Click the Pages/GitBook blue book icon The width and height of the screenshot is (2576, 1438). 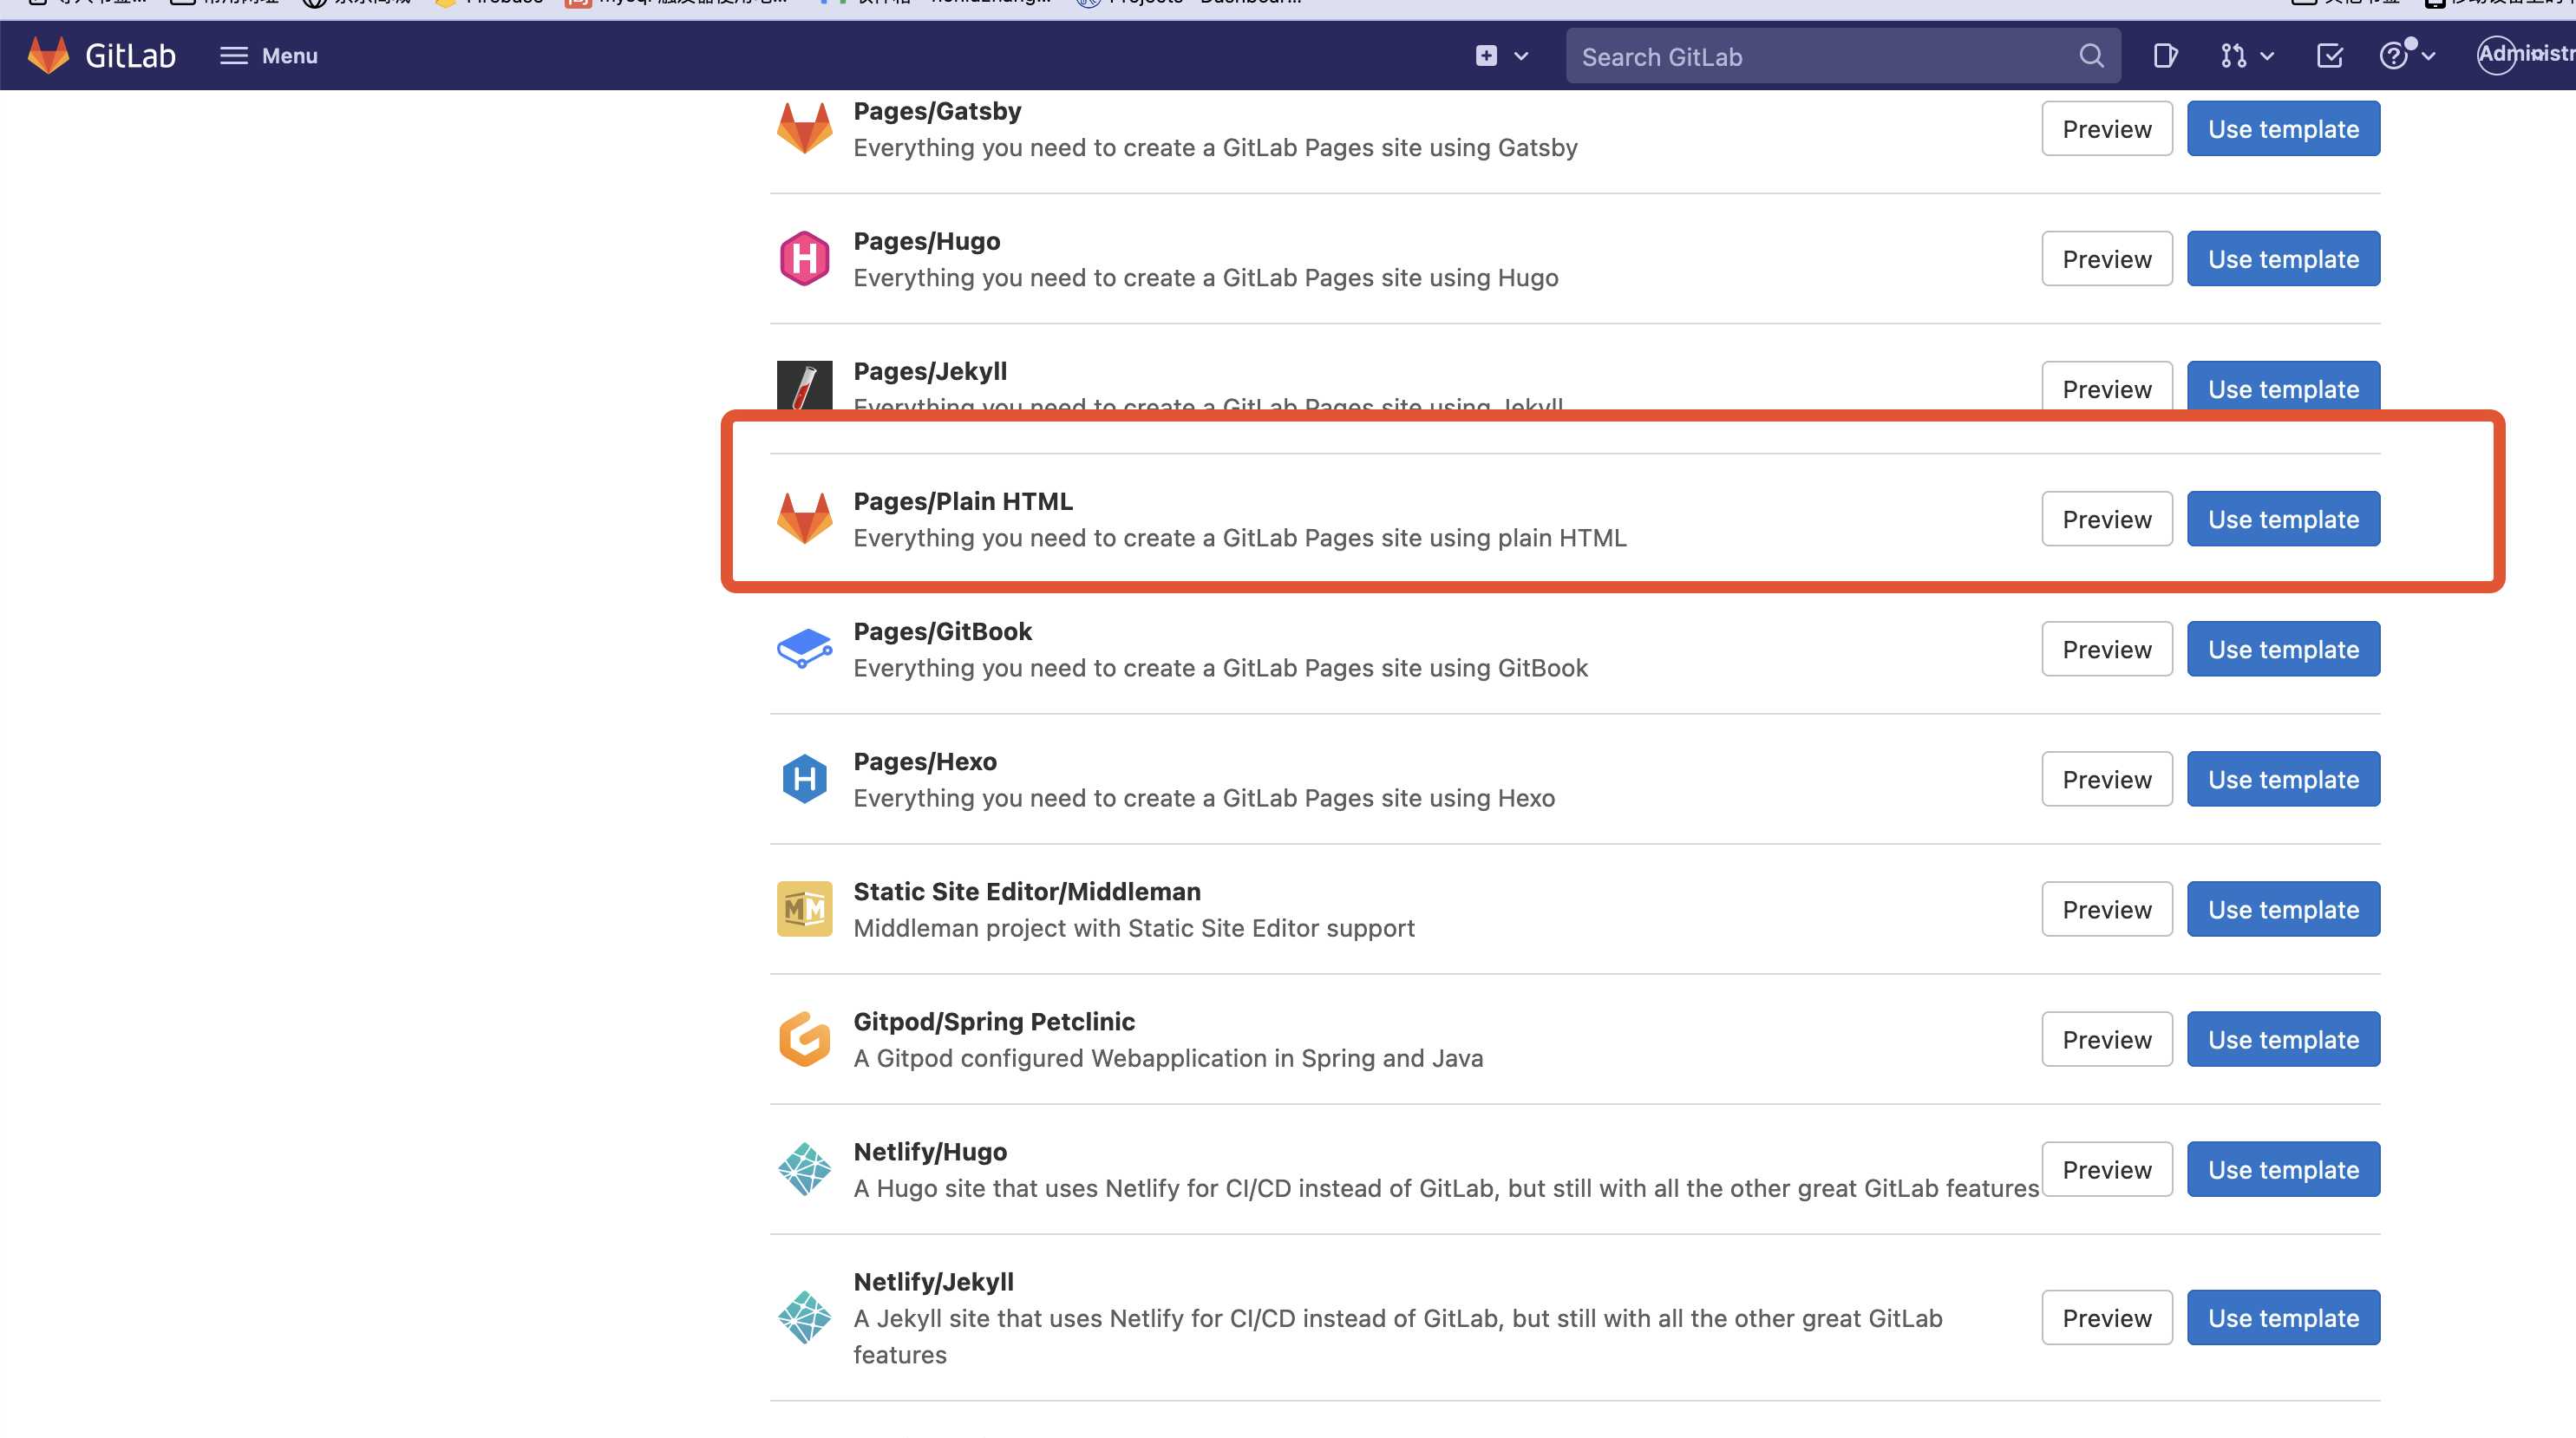[x=804, y=648]
